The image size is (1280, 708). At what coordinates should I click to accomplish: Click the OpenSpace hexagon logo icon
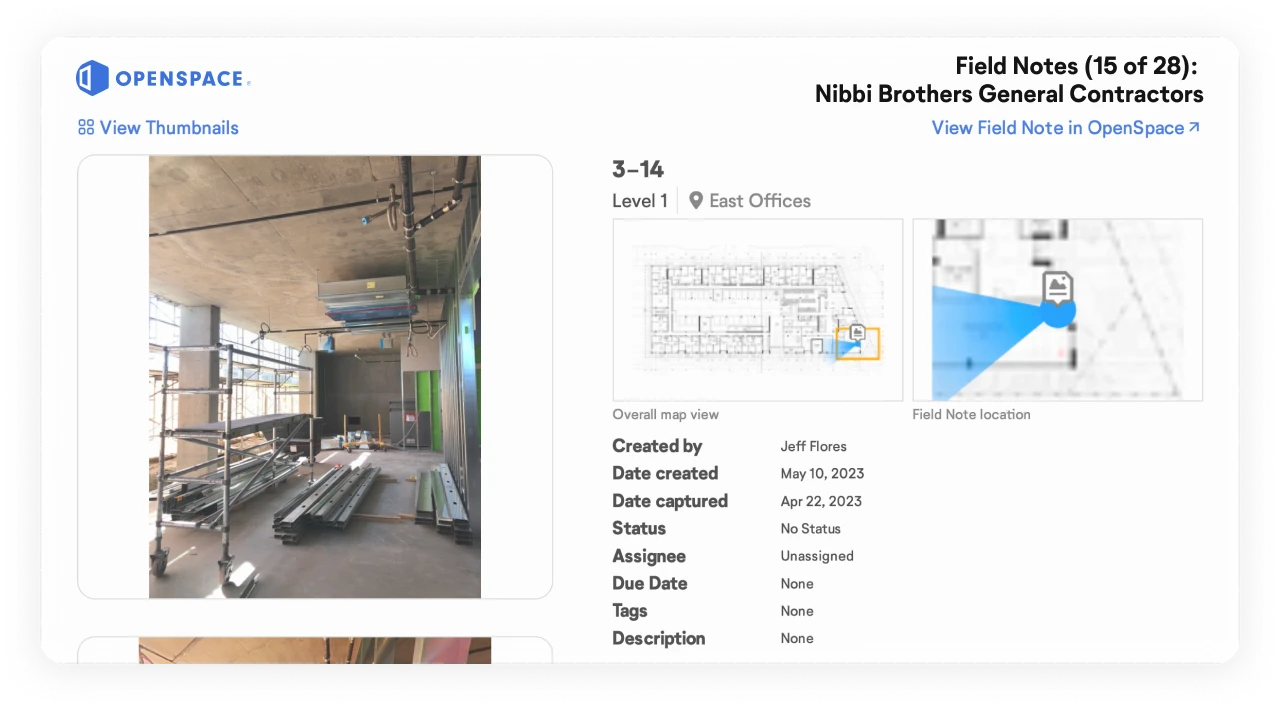click(x=92, y=78)
